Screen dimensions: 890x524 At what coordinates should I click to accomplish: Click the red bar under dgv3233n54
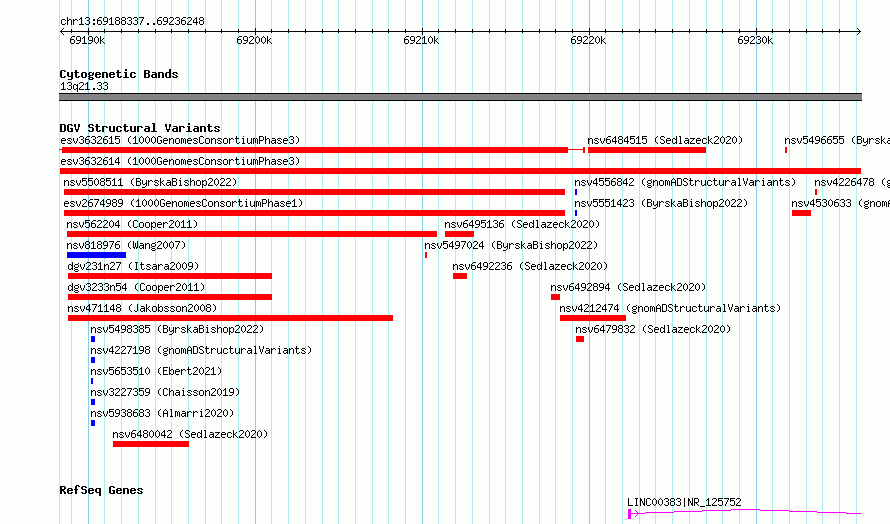tap(170, 297)
